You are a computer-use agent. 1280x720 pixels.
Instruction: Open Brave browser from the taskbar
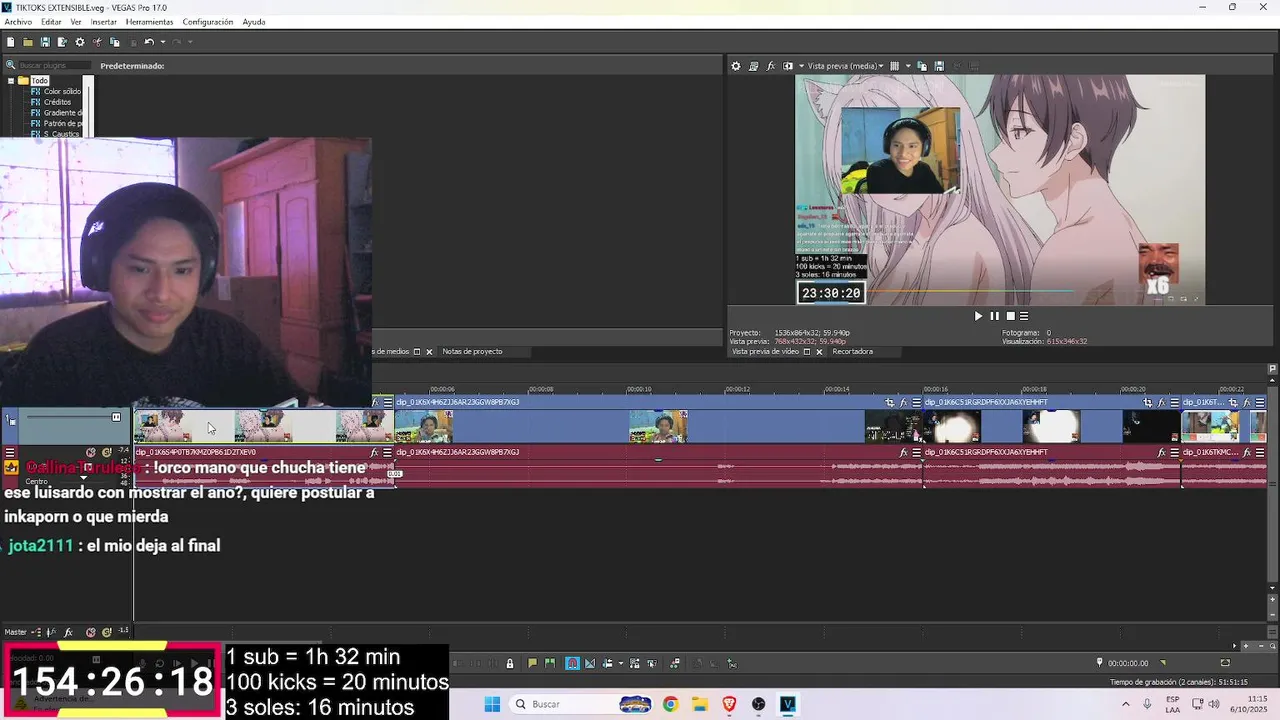[729, 704]
